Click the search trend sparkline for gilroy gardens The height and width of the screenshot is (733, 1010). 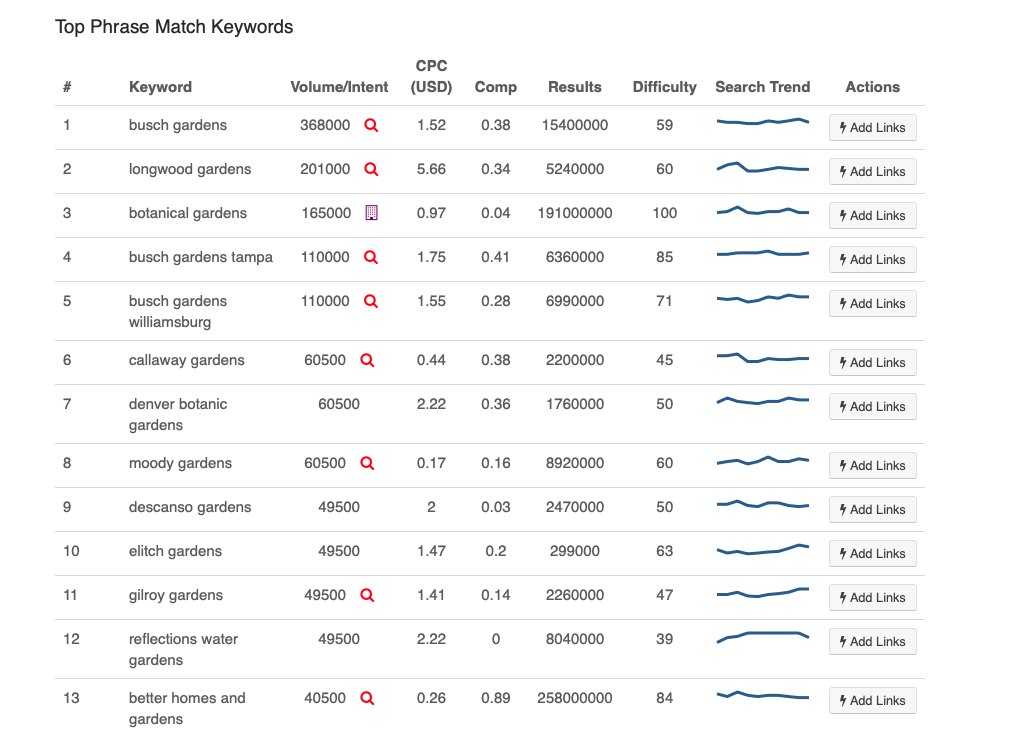[x=763, y=593]
